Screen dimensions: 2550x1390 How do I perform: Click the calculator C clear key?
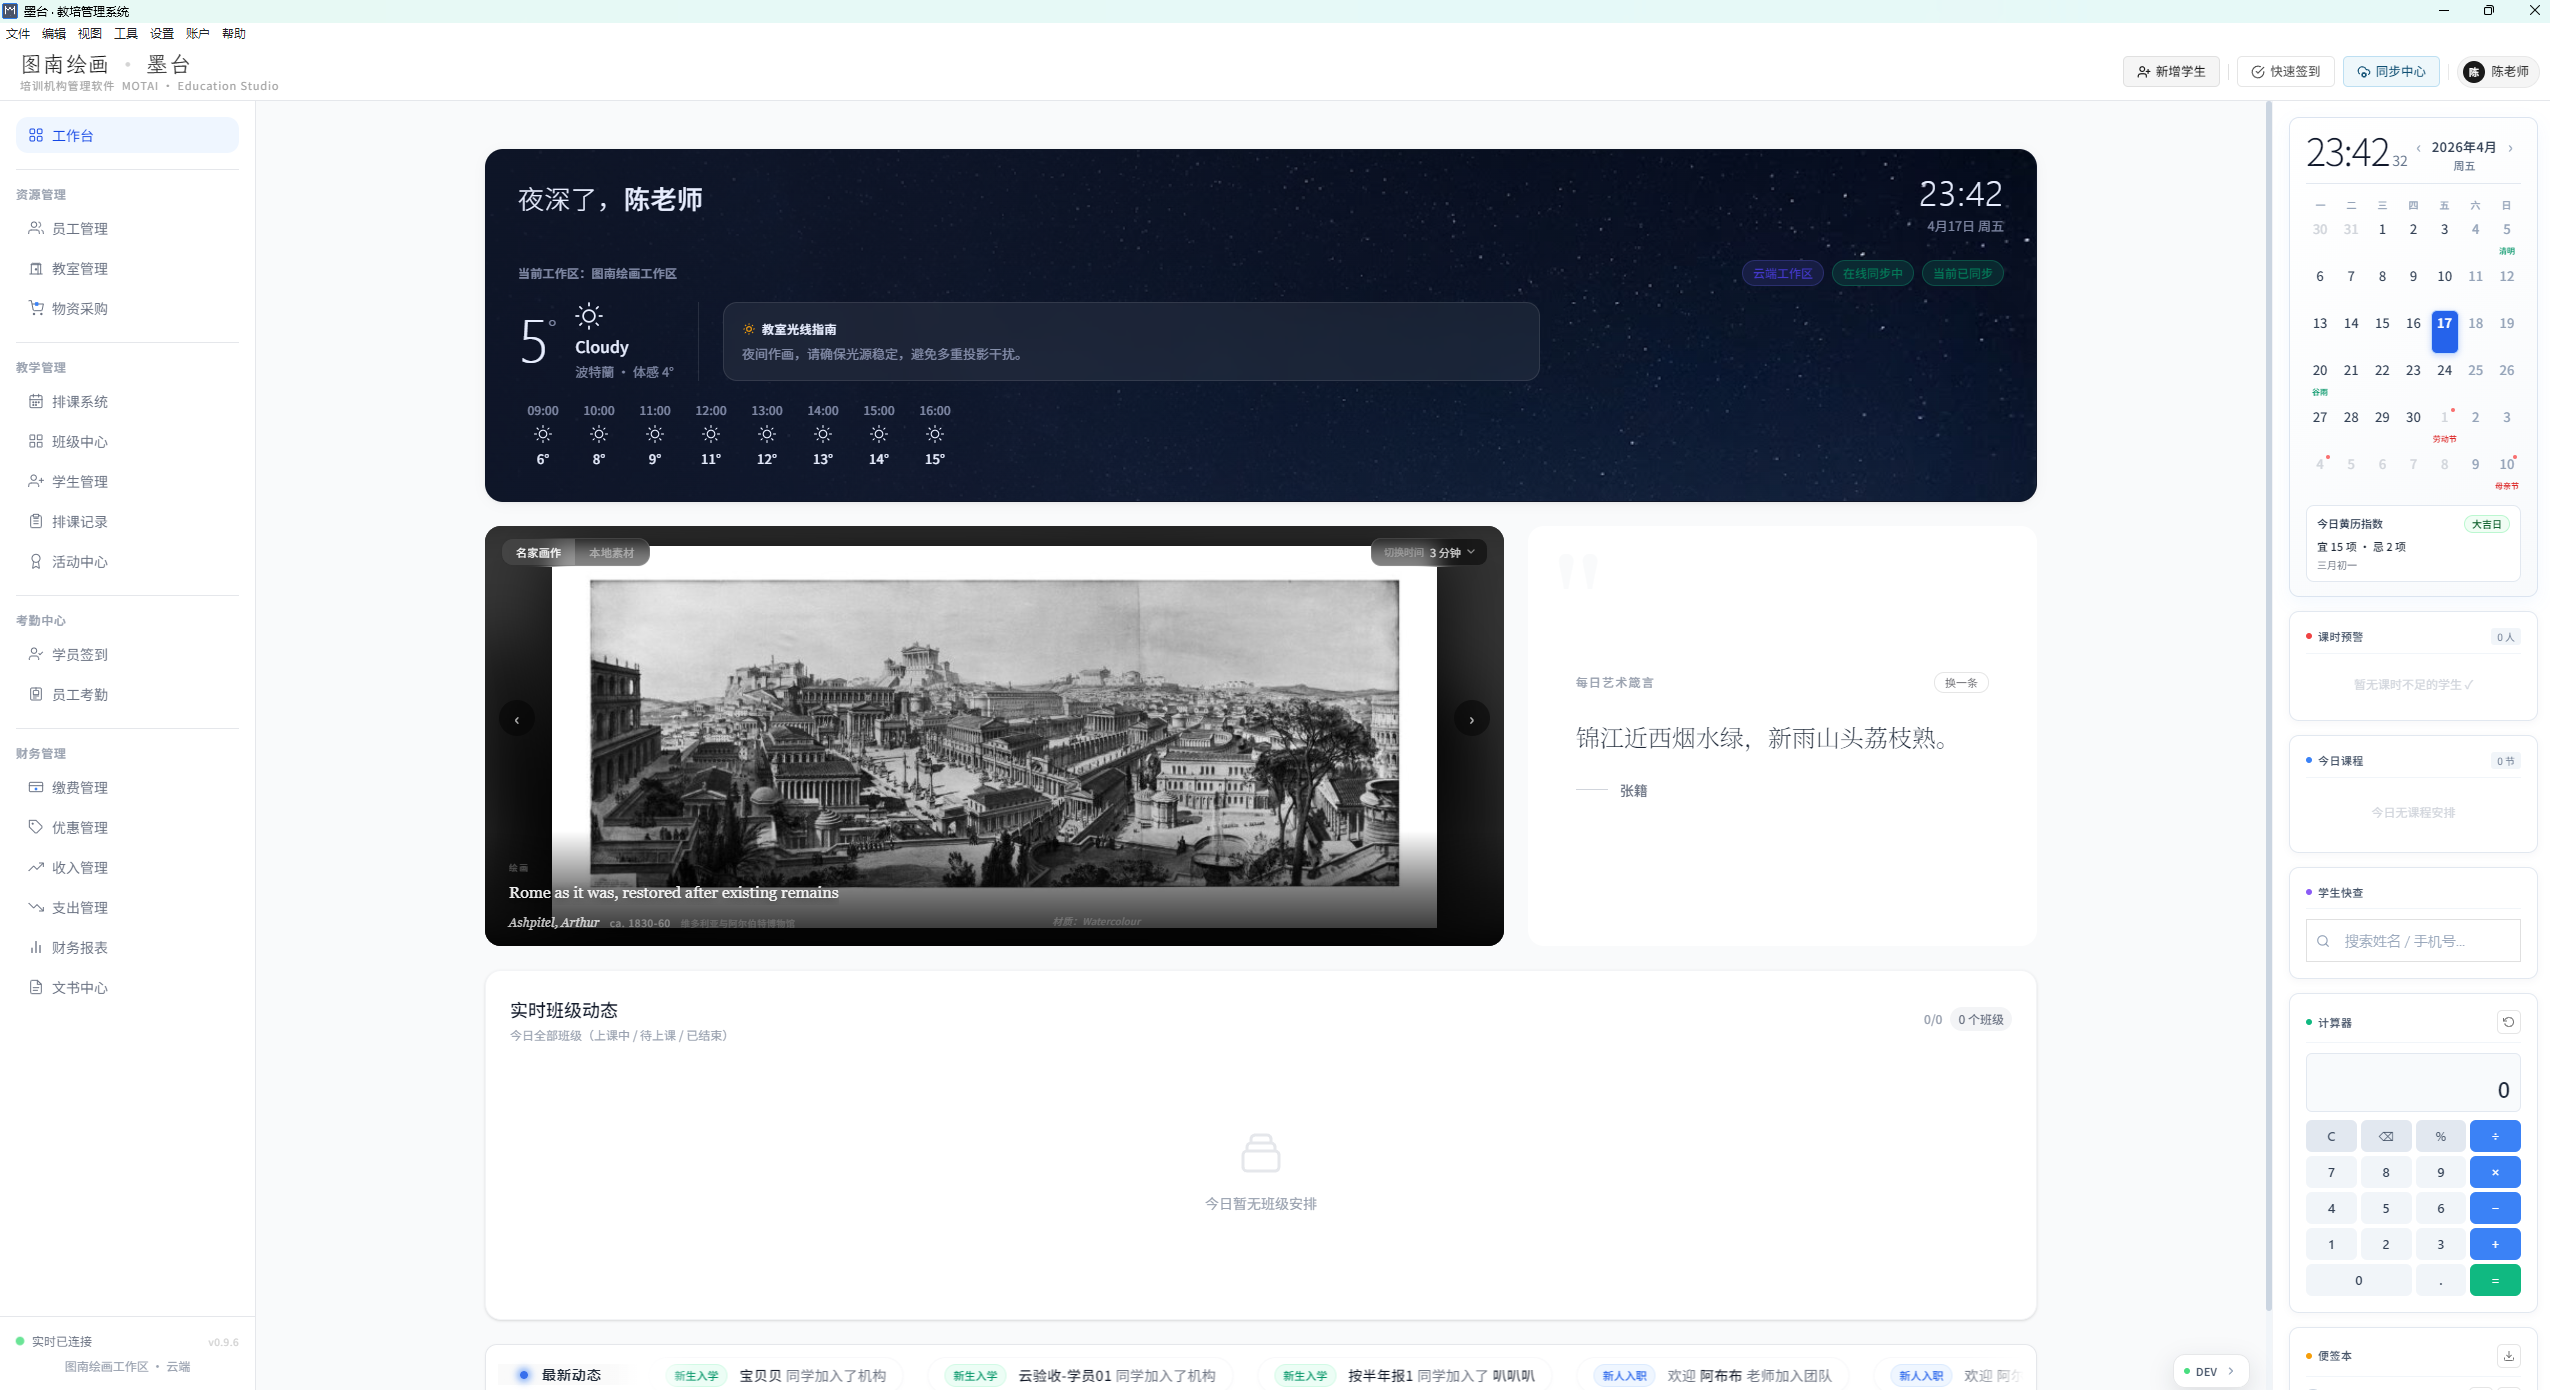[2331, 1136]
